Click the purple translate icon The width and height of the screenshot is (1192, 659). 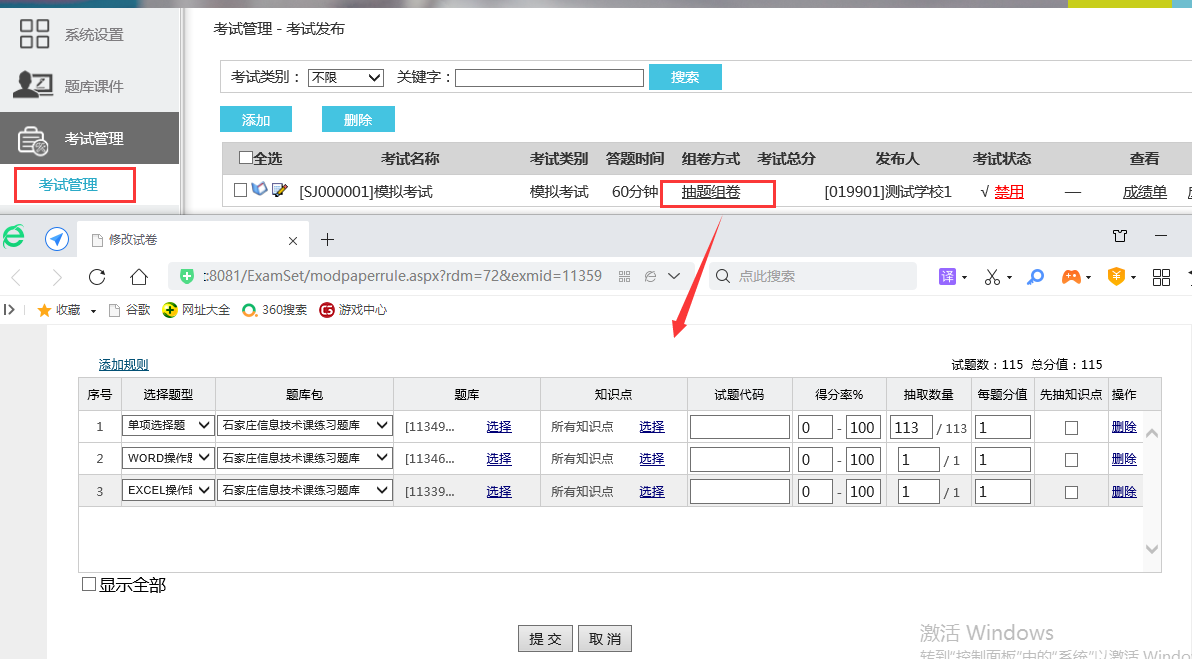(947, 277)
